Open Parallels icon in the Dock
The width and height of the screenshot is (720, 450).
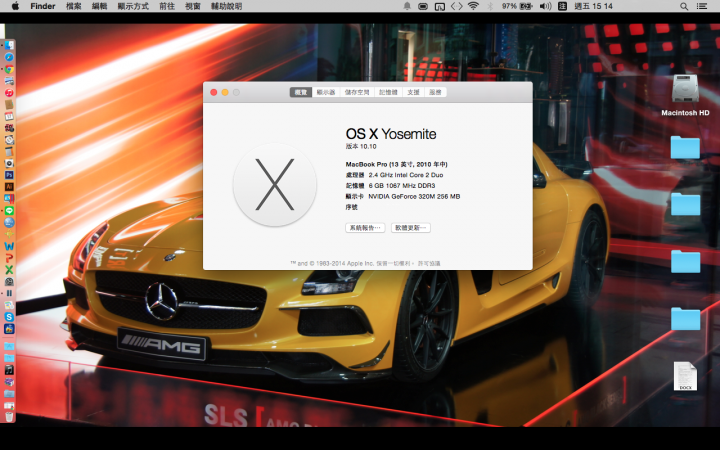pos(9,293)
